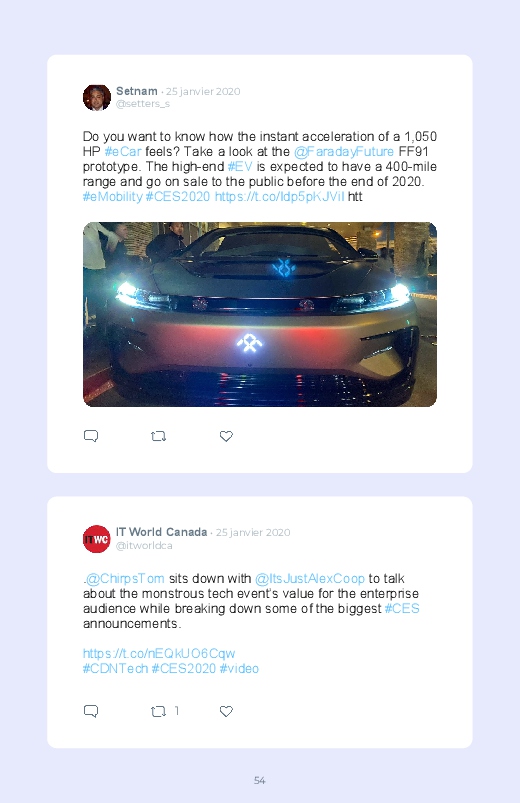Follow the #eMobility hashtag link
The width and height of the screenshot is (520, 803).
(113, 197)
